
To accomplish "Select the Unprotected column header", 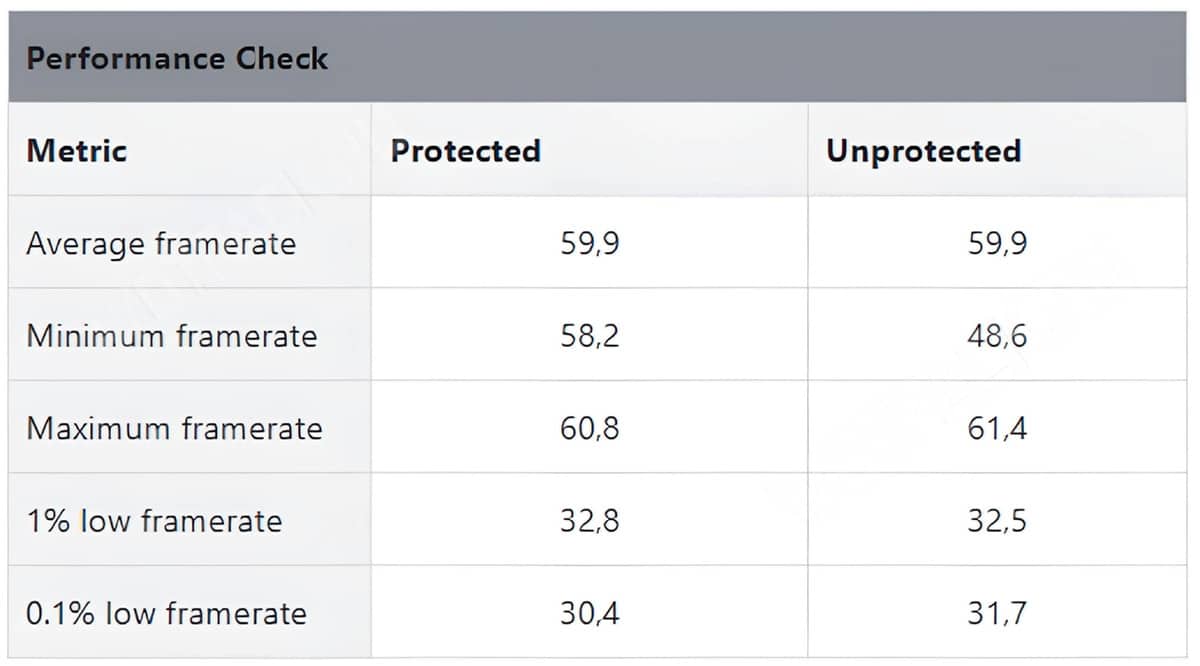I will [923, 151].
